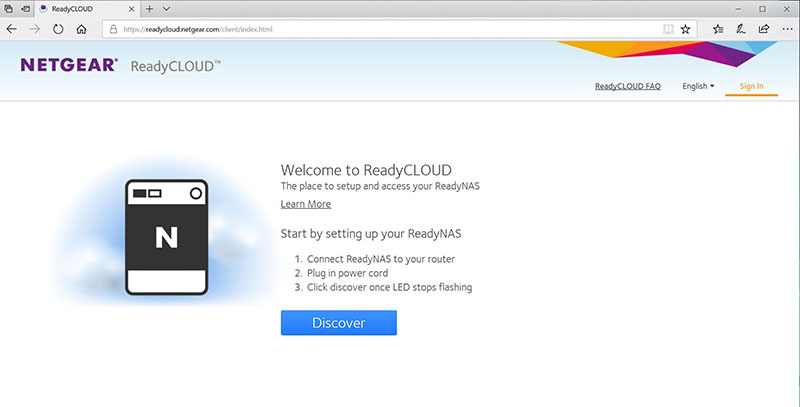Open the tabs you've set aside icon
Image resolution: width=800 pixels, height=407 pixels.
click(9, 9)
